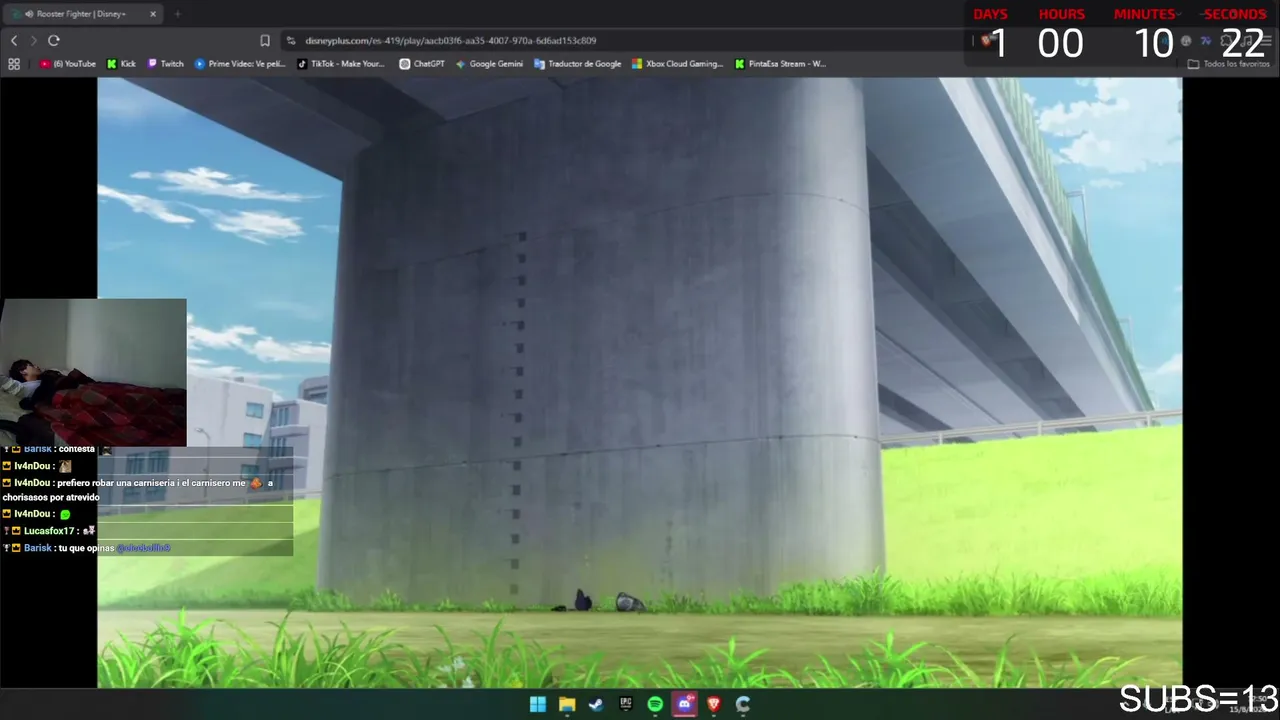Screen dimensions: 1280x720
Task: Open the Twitch bookmark
Action: (166, 64)
